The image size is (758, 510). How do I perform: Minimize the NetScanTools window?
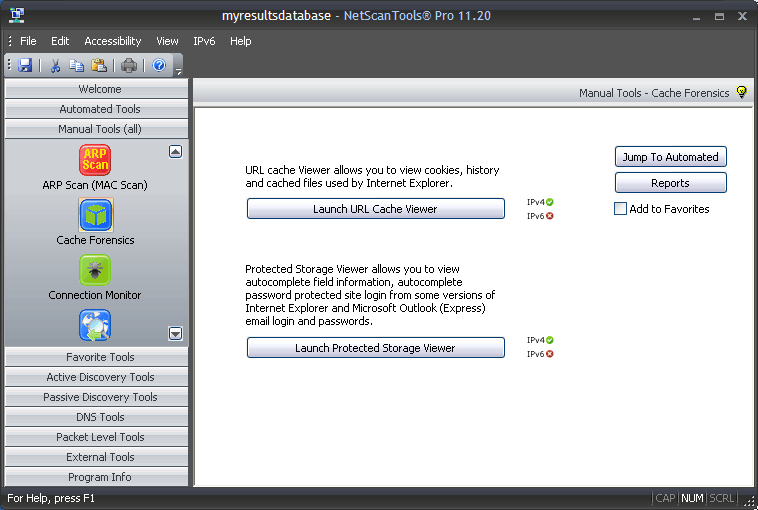click(696, 17)
